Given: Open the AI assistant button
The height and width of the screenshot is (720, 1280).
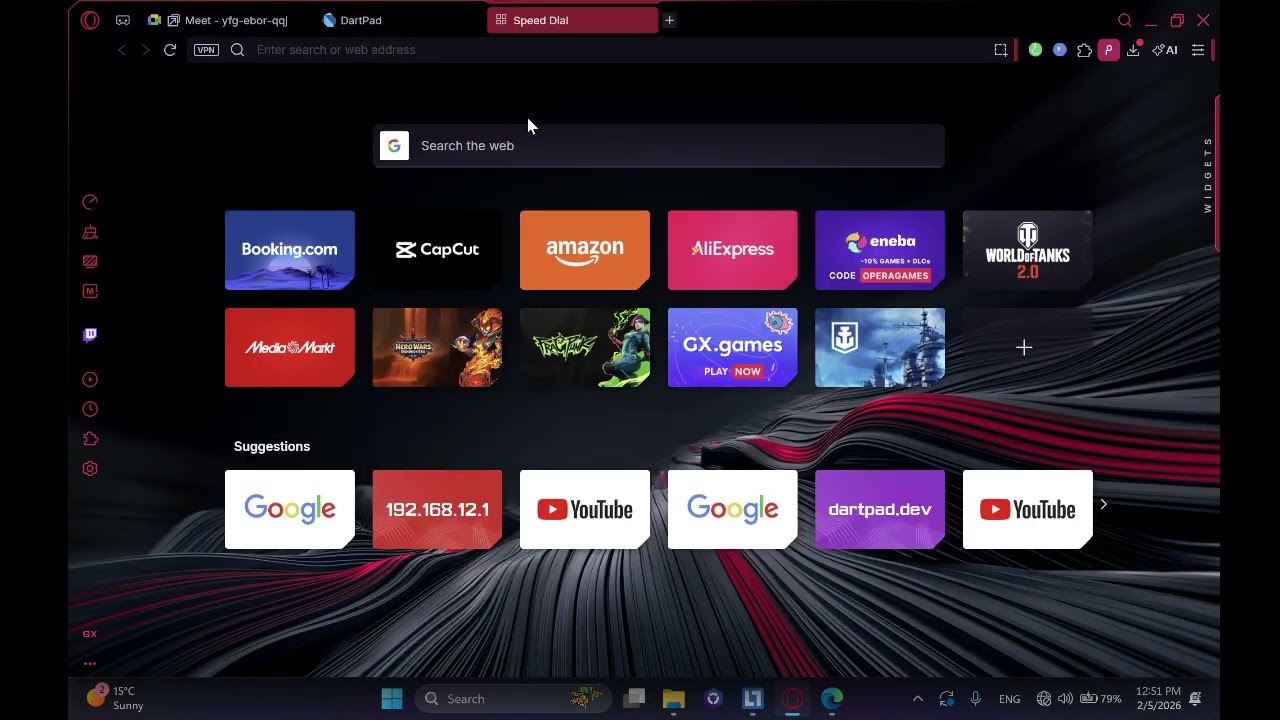Looking at the screenshot, I should [1165, 50].
